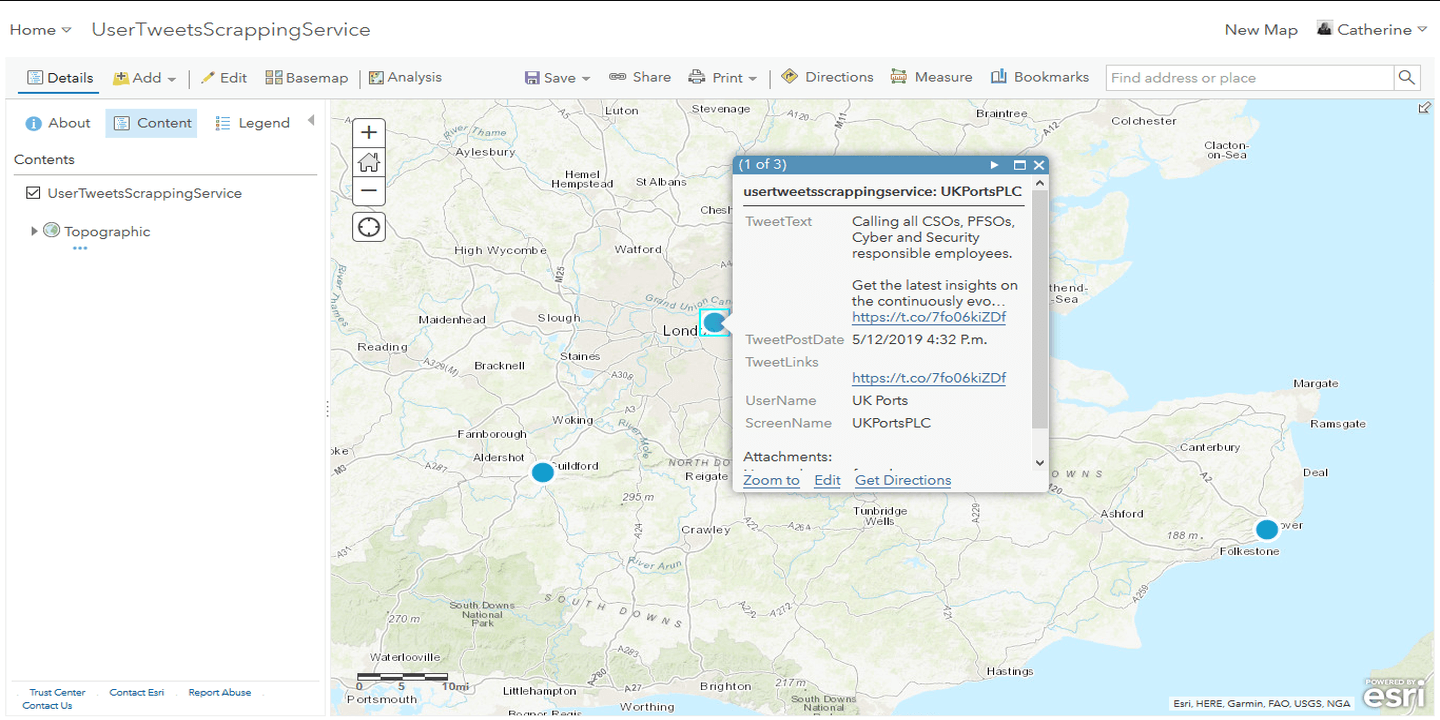Screen dimensions: 1440x720
Task: Go to next popup feature arrow
Action: click(994, 165)
